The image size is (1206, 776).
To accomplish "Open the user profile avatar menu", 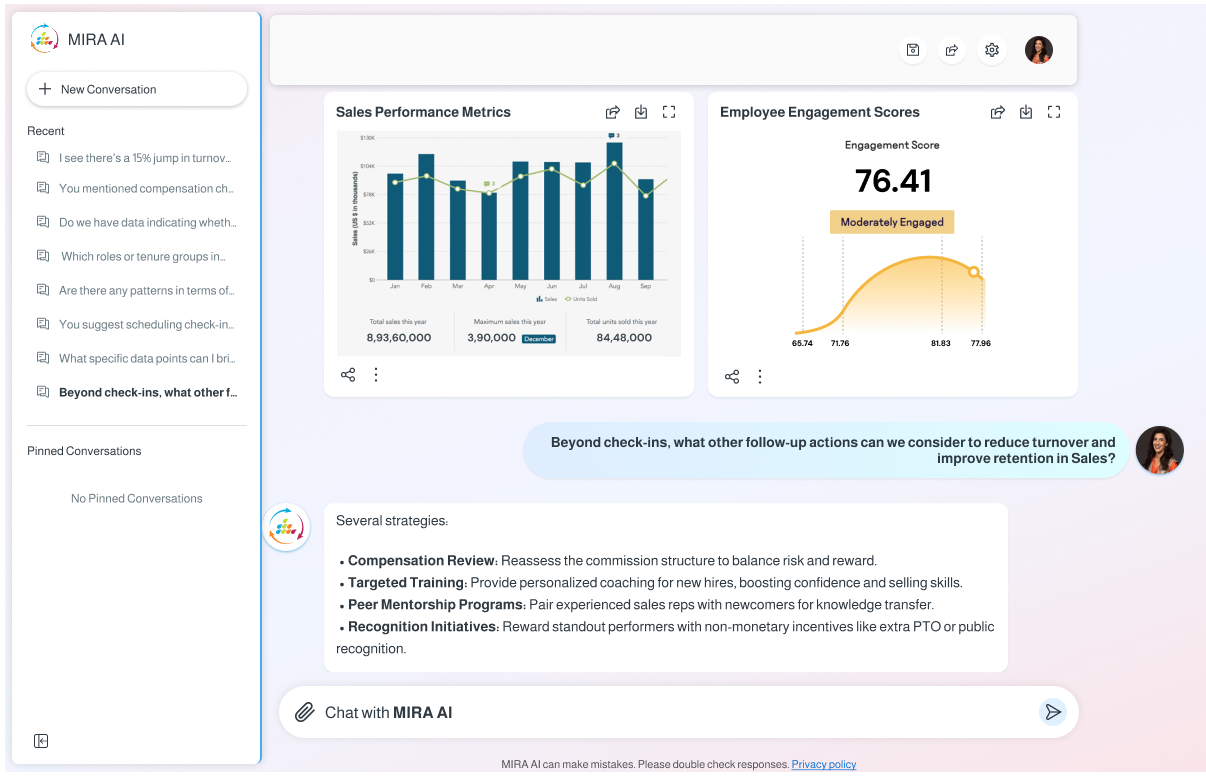I will pyautogui.click(x=1039, y=50).
